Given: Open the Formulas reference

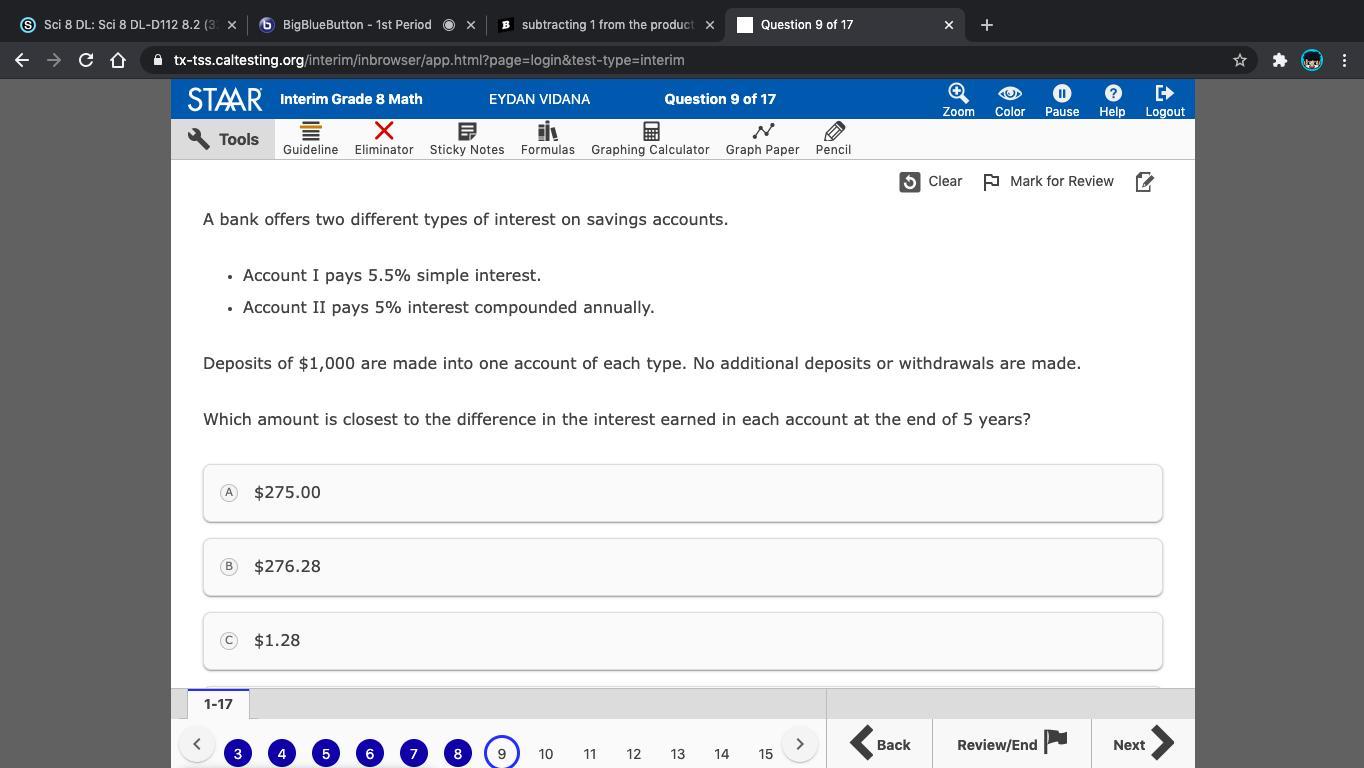Looking at the screenshot, I should pyautogui.click(x=547, y=139).
